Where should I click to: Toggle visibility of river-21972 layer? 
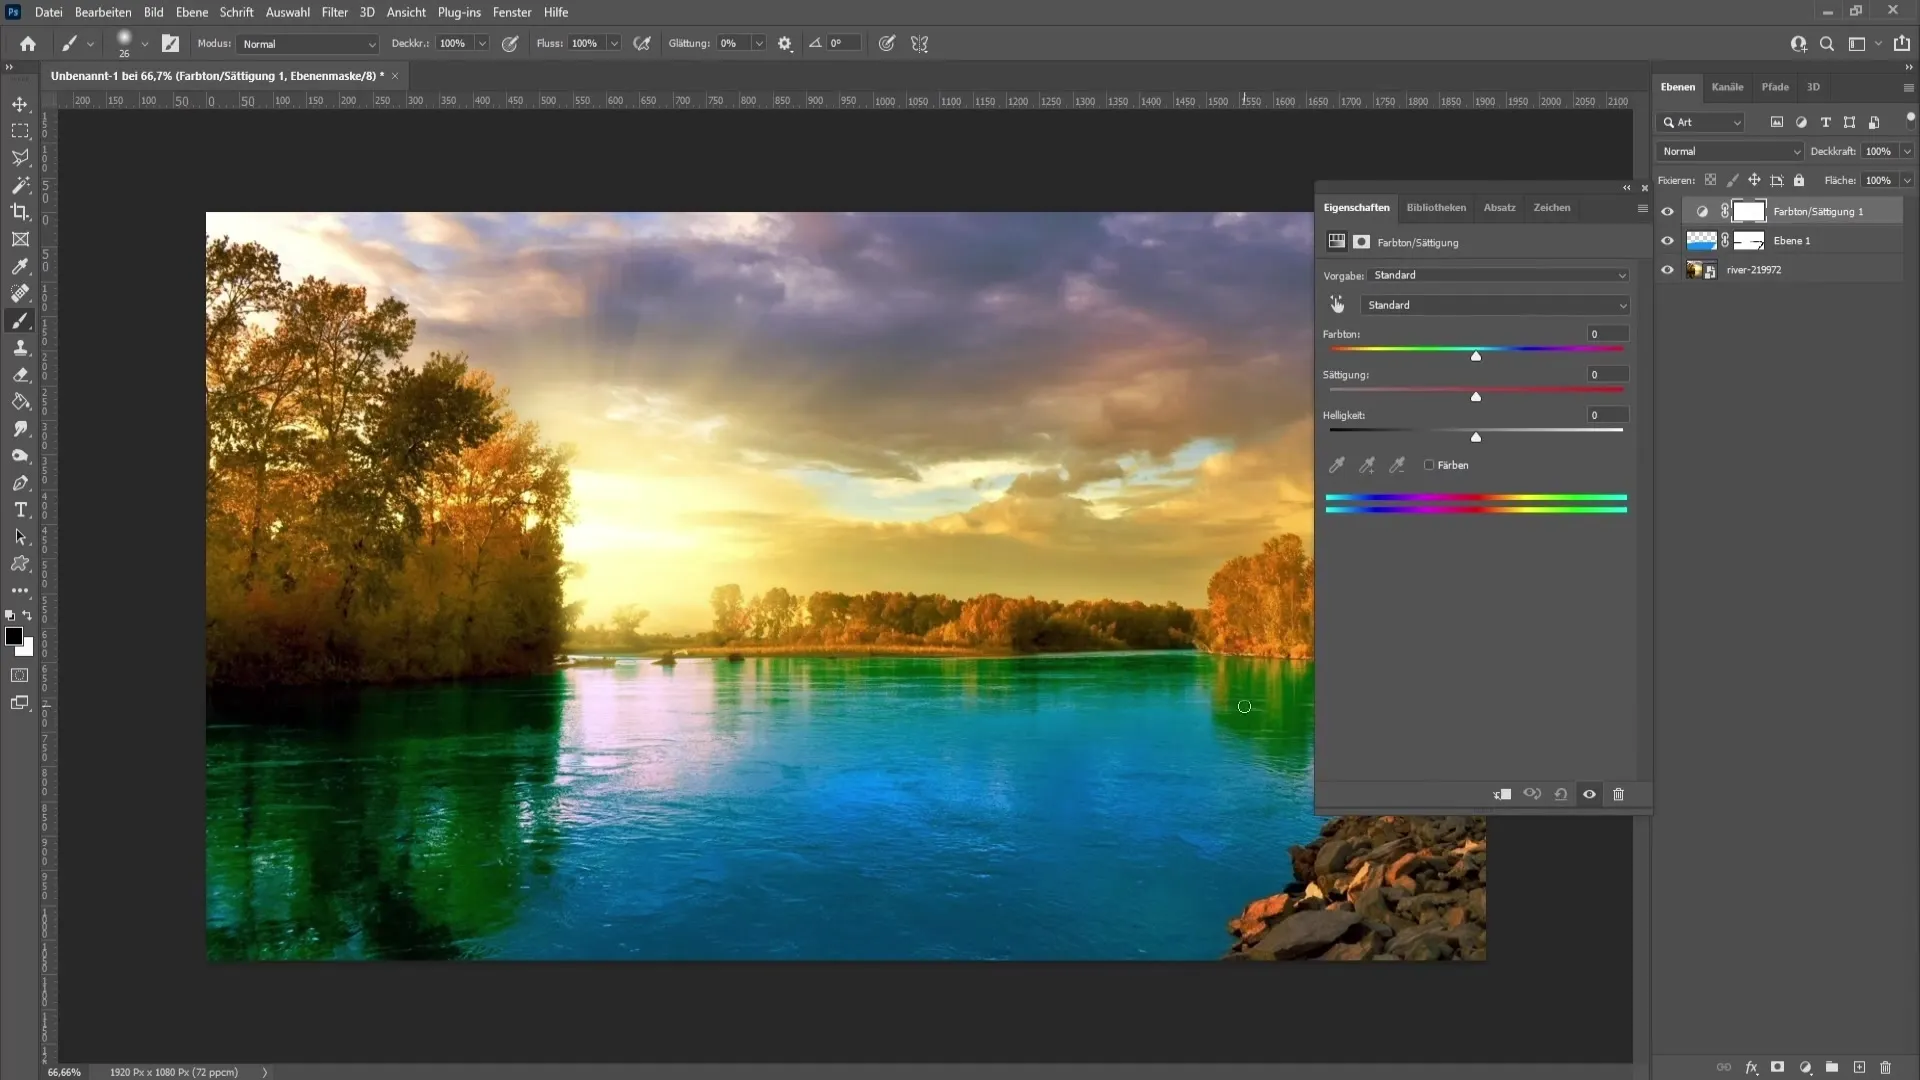tap(1667, 269)
